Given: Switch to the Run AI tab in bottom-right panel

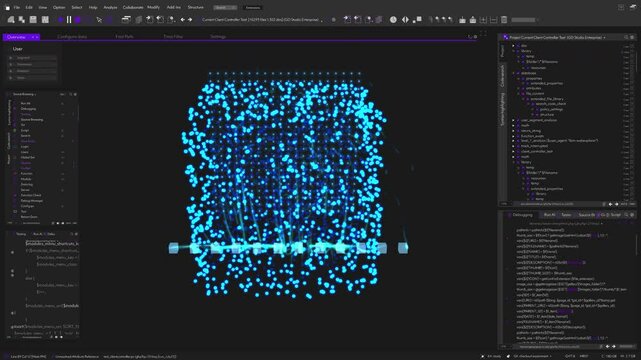Looking at the screenshot, I should (x=549, y=215).
